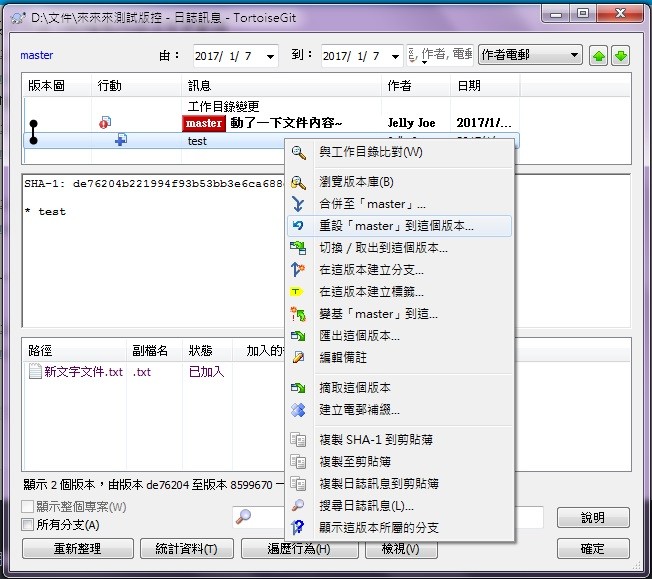The height and width of the screenshot is (579, 652).
Task: Click the merge arrow icon beside 合併至 master
Action: point(298,204)
